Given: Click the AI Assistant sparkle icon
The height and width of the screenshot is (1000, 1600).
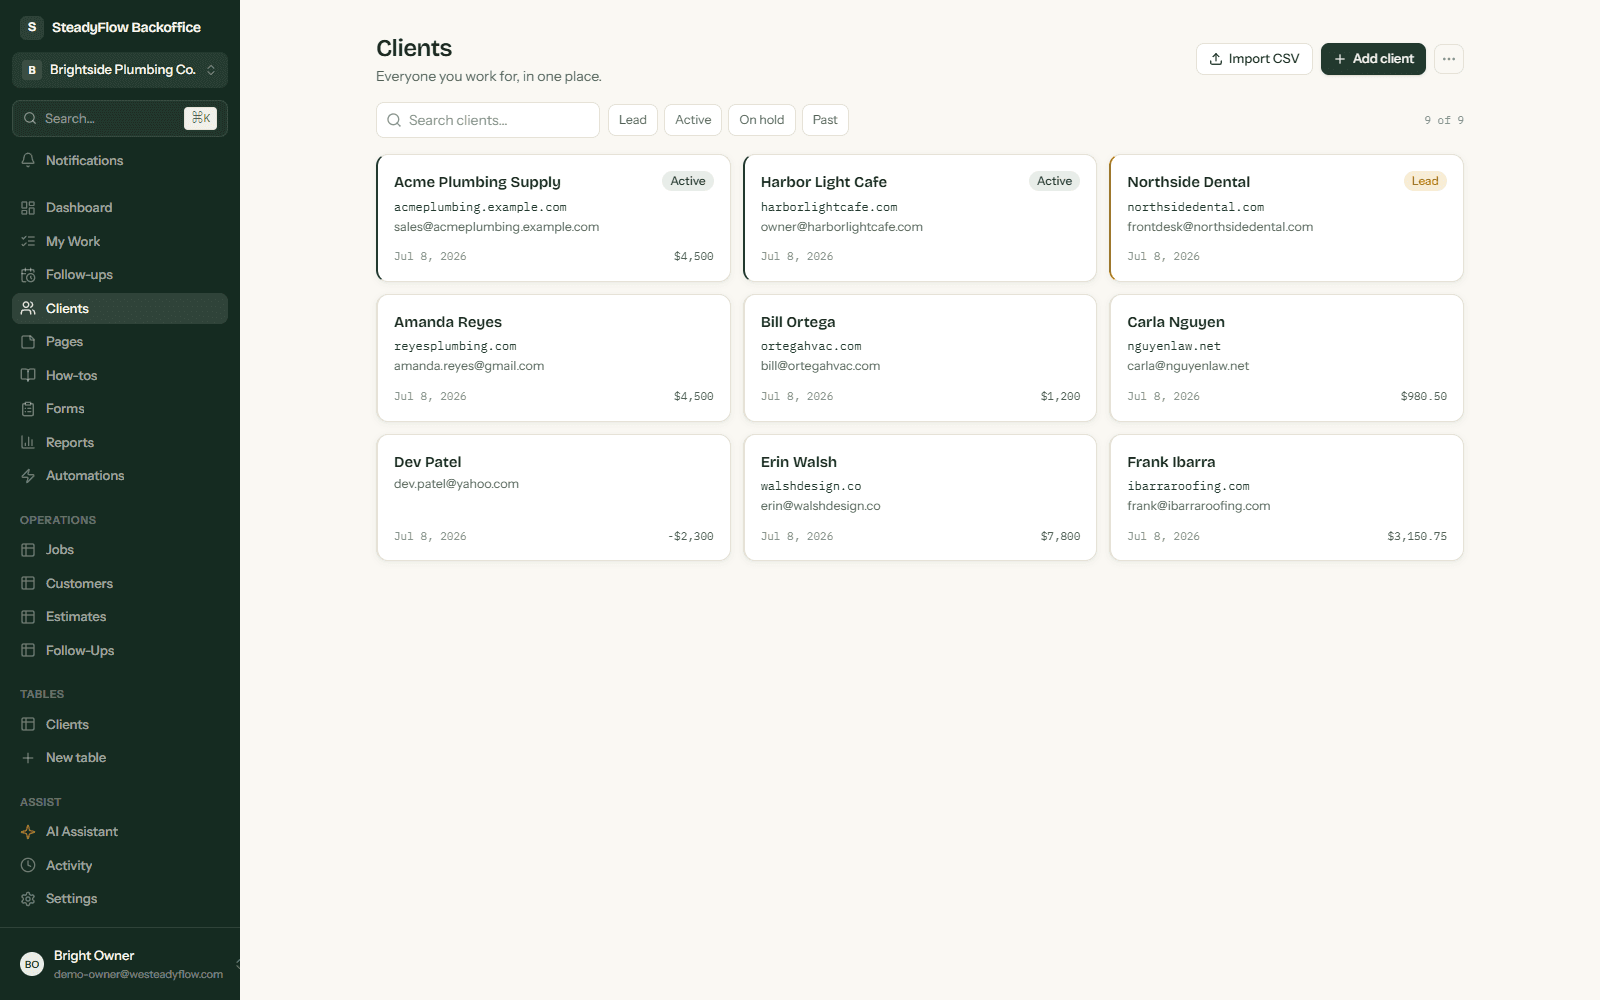Looking at the screenshot, I should coord(28,832).
